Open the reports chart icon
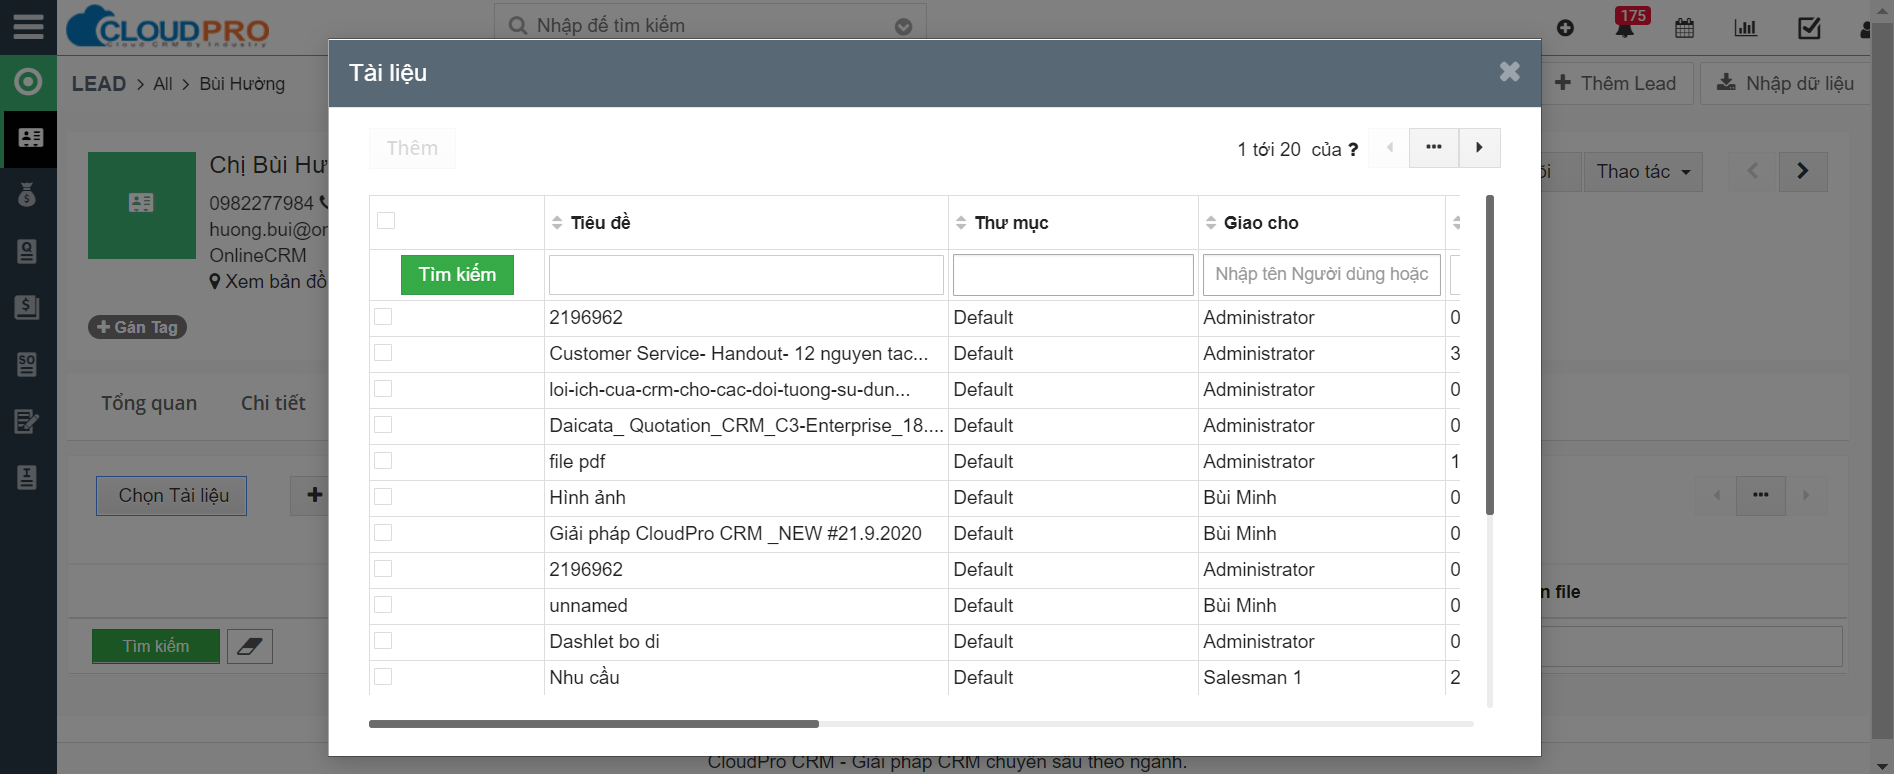 coord(1745,28)
